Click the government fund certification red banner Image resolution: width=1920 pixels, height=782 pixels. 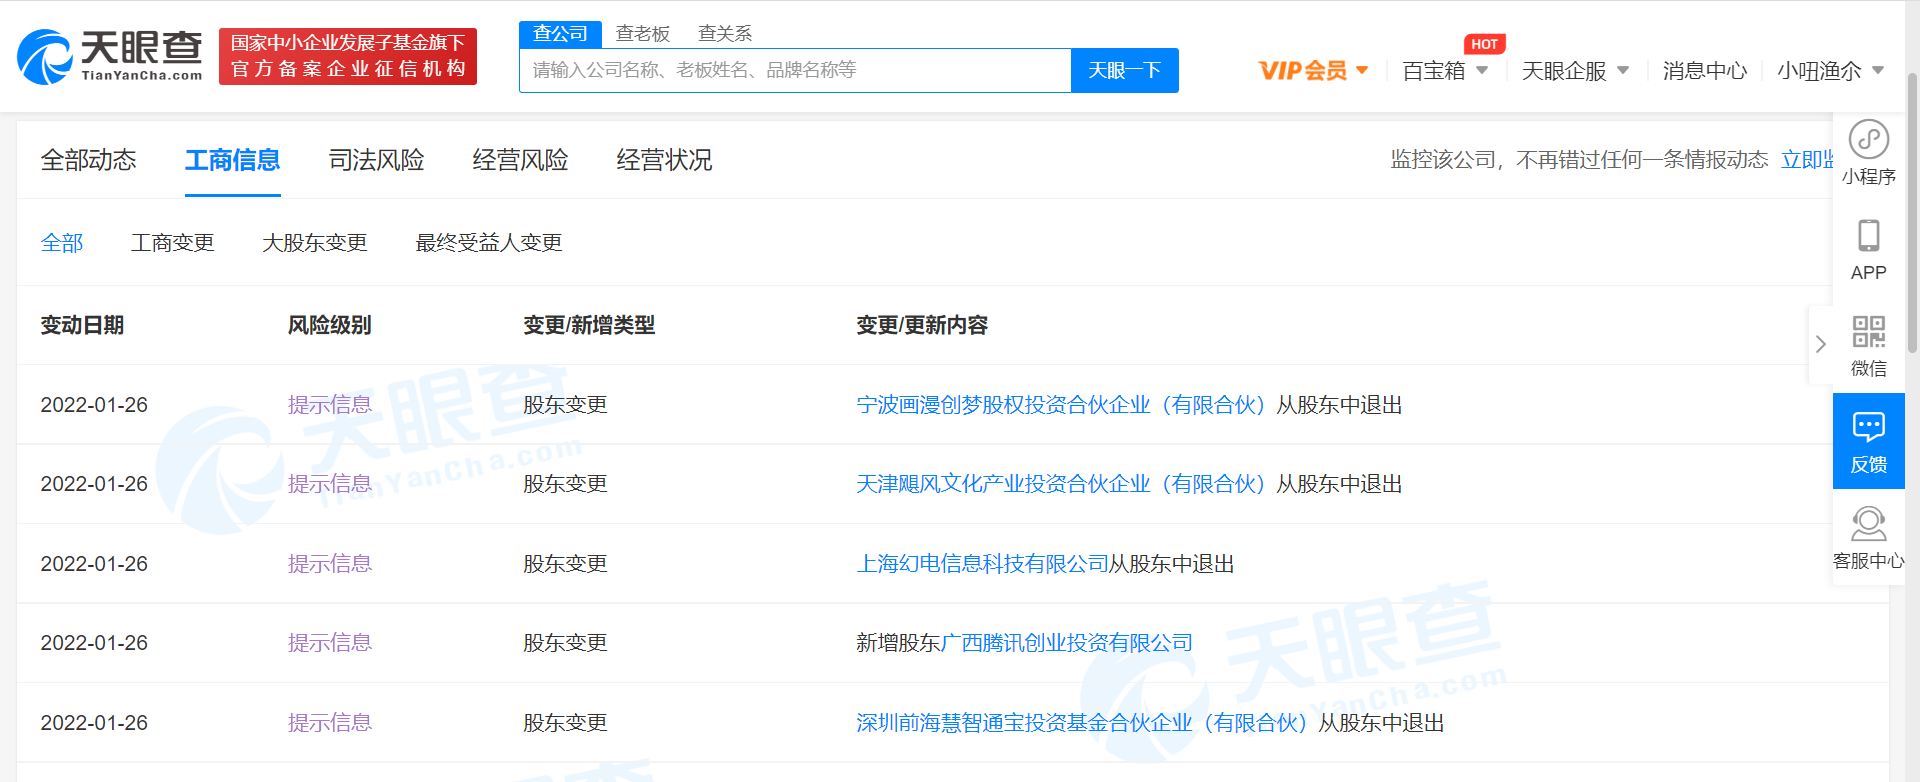[348, 56]
